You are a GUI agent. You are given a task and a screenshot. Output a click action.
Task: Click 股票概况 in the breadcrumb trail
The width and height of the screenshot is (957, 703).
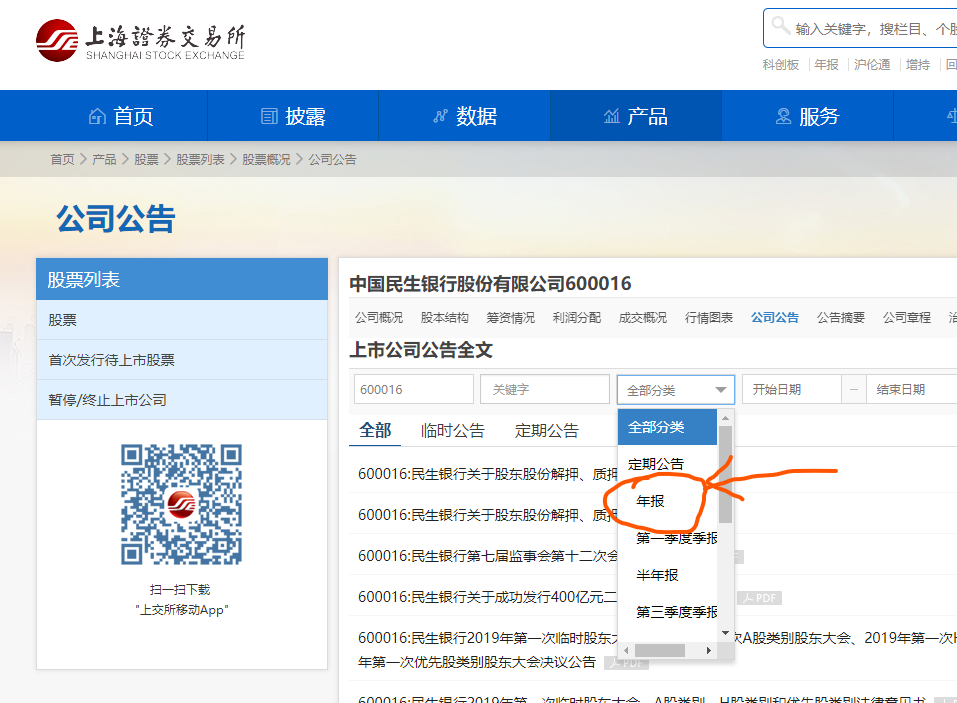point(266,160)
